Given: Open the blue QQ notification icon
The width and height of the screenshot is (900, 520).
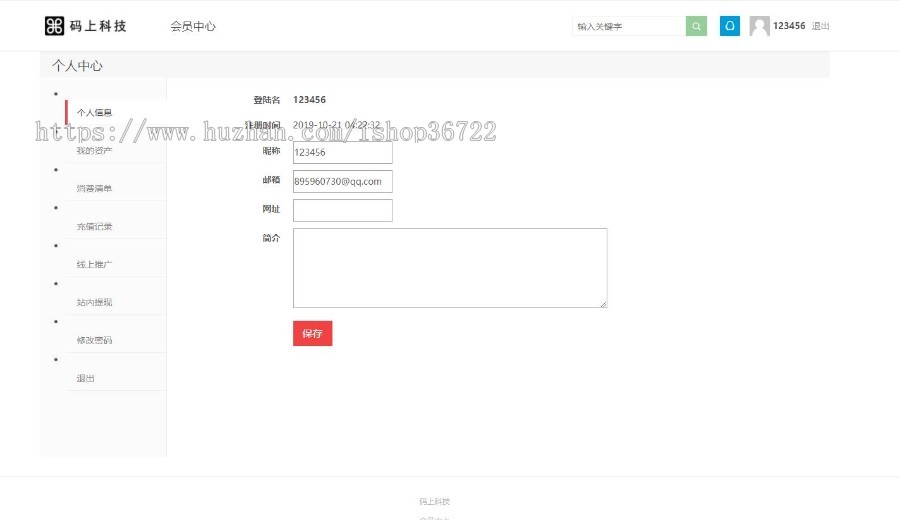Looking at the screenshot, I should coord(730,26).
